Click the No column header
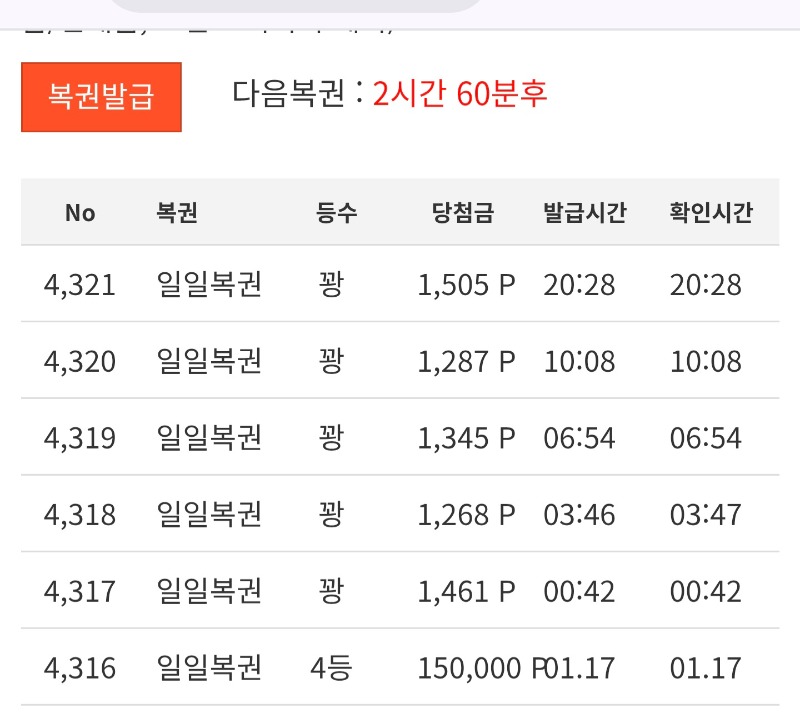This screenshot has width=800, height=718. [x=80, y=213]
